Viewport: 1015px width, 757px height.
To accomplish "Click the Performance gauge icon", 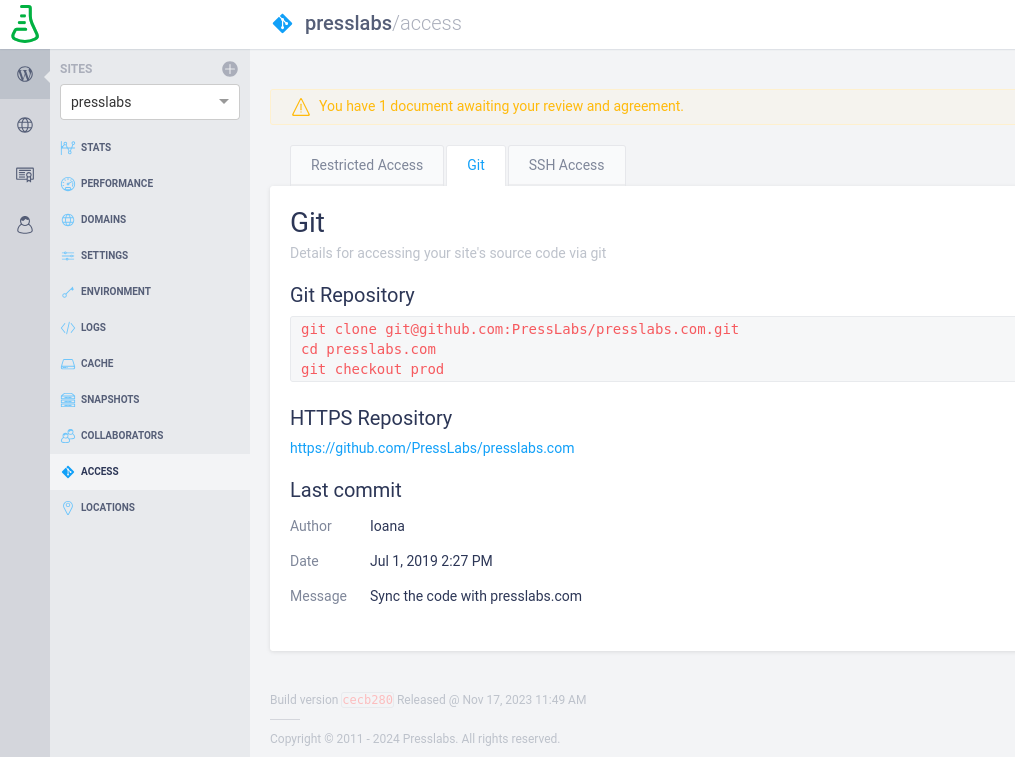I will pos(67,184).
